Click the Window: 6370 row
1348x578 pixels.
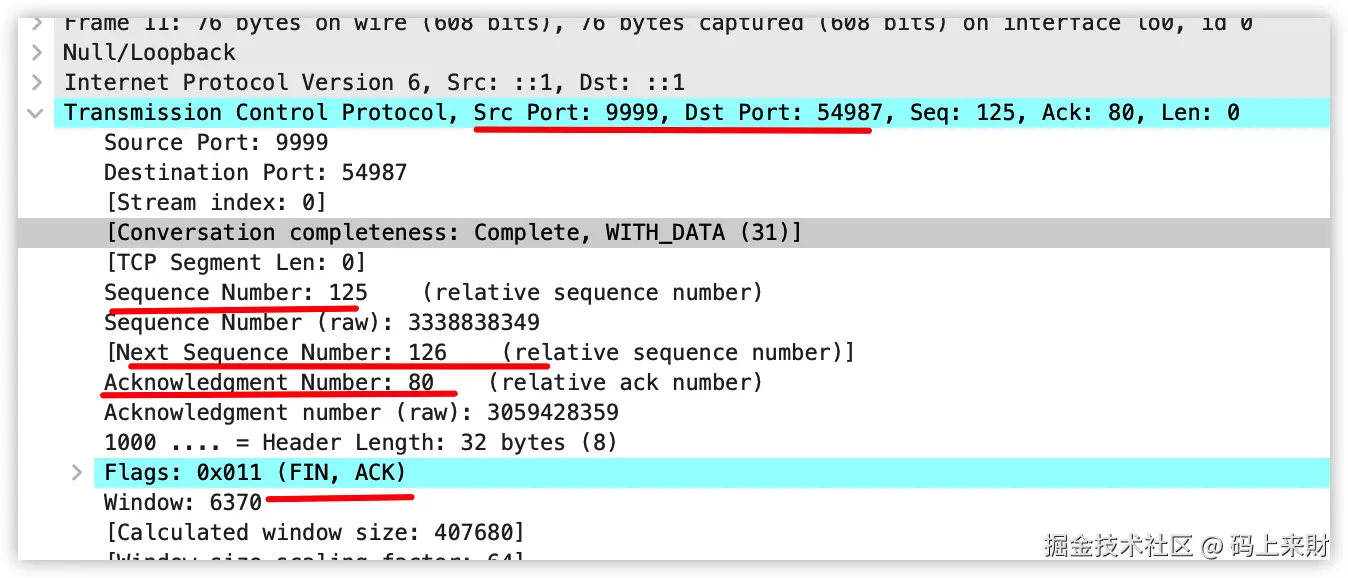tap(182, 502)
